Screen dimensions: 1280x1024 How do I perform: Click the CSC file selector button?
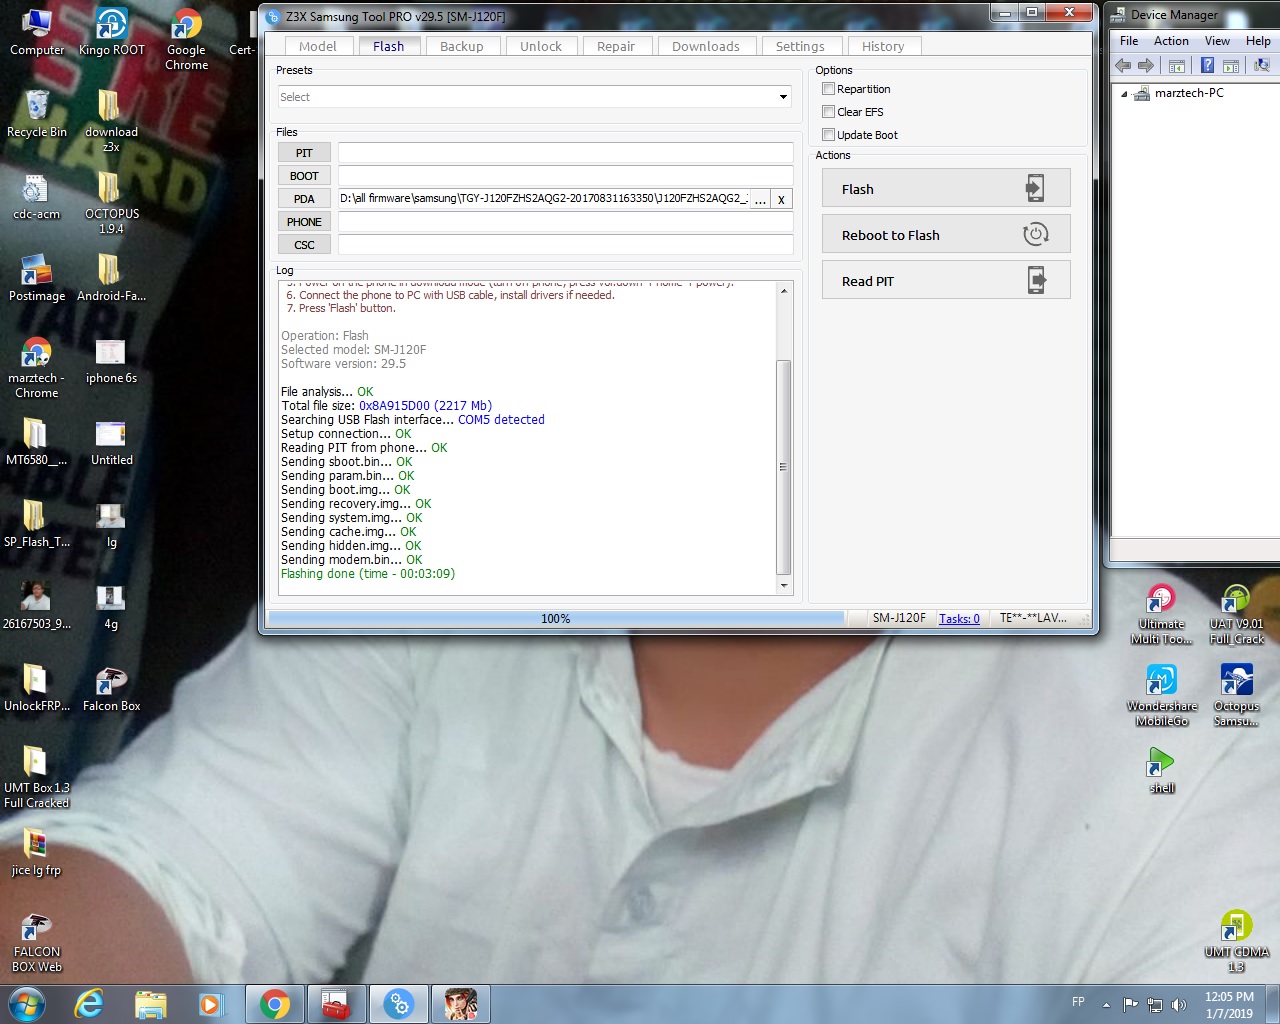coord(304,245)
